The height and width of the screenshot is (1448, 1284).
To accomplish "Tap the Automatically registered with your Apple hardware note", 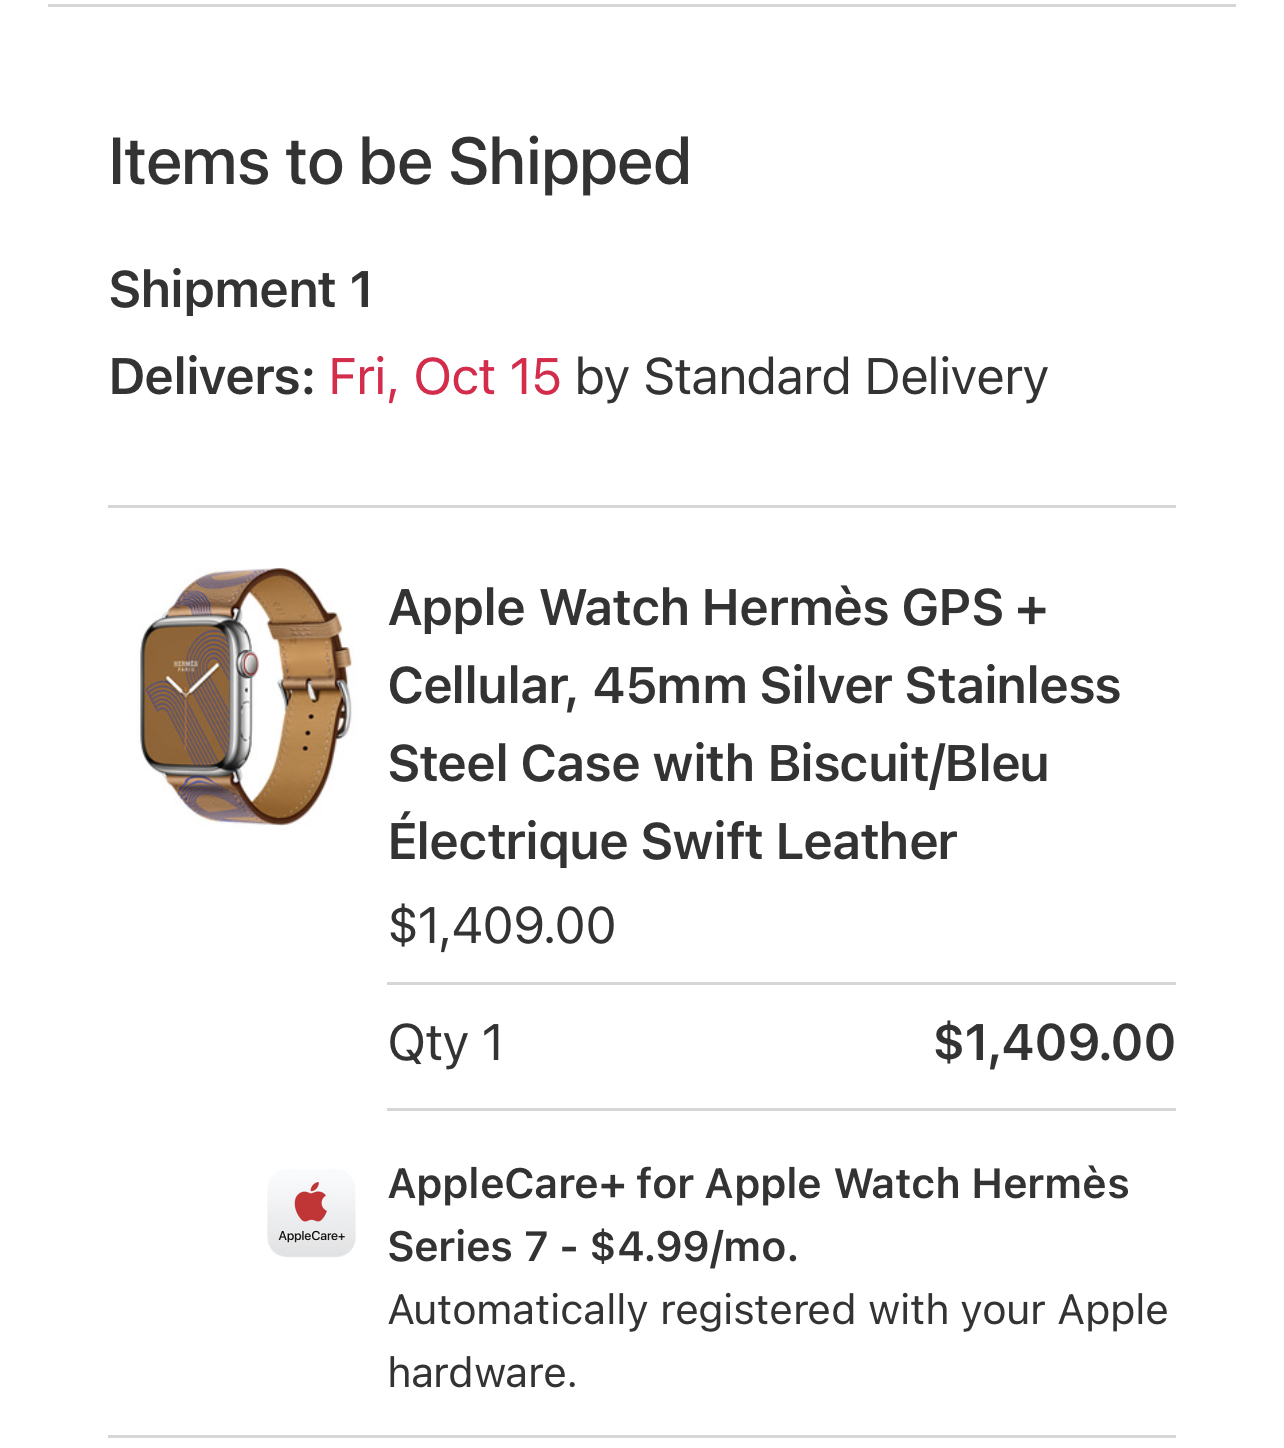I will click(778, 1341).
